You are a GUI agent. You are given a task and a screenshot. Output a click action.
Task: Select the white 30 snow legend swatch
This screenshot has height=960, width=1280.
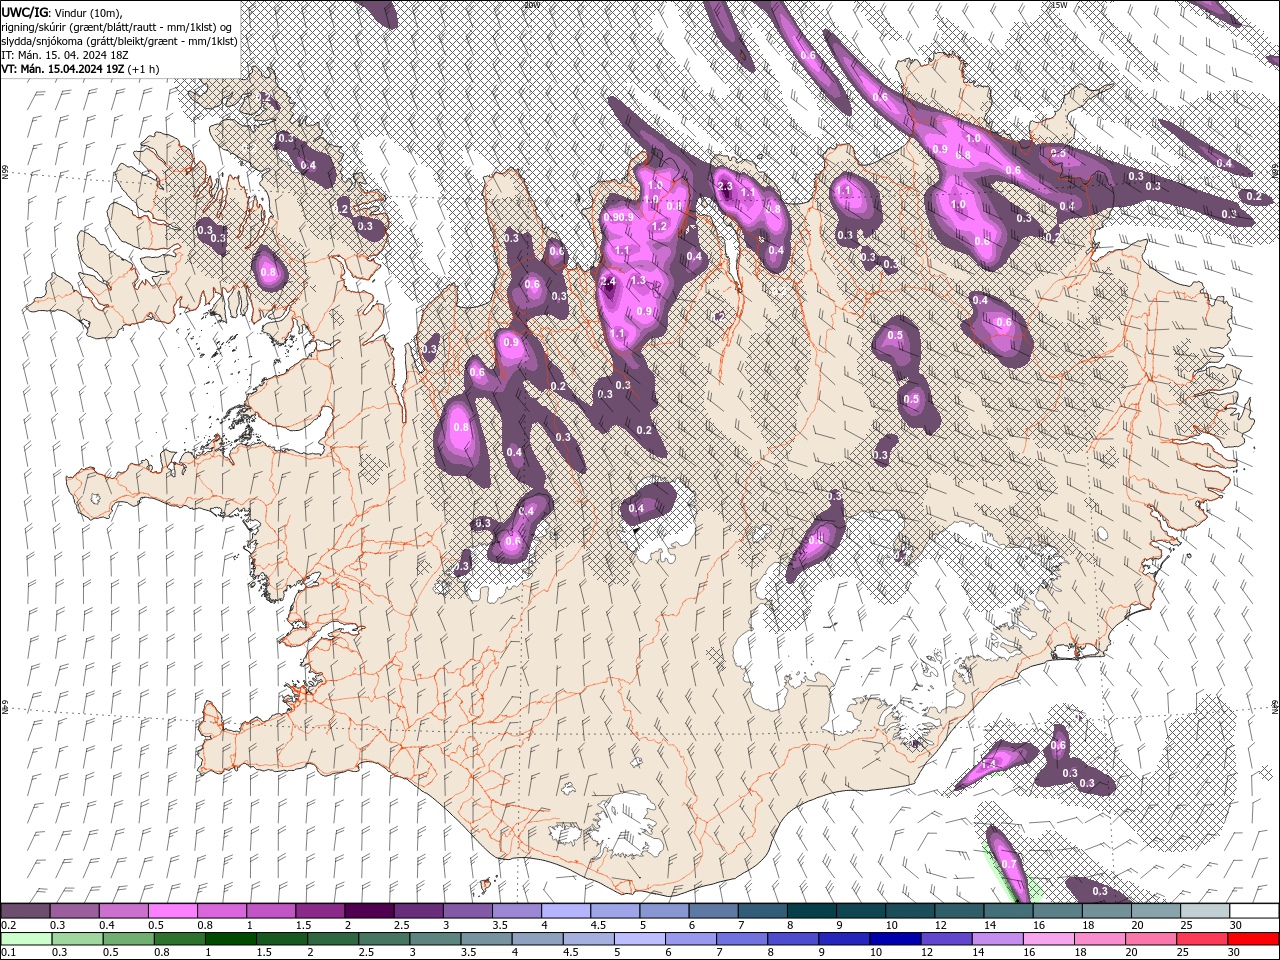coord(1253,911)
